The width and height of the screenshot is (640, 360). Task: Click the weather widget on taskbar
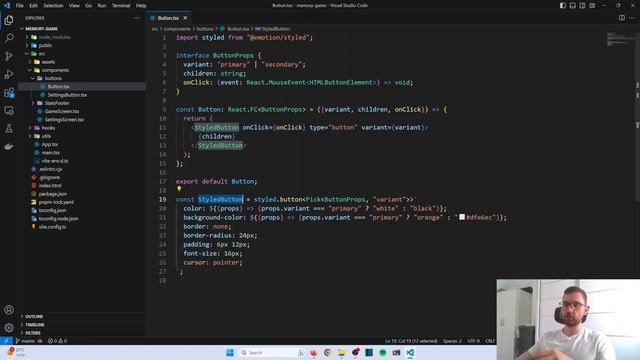pyautogui.click(x=16, y=352)
